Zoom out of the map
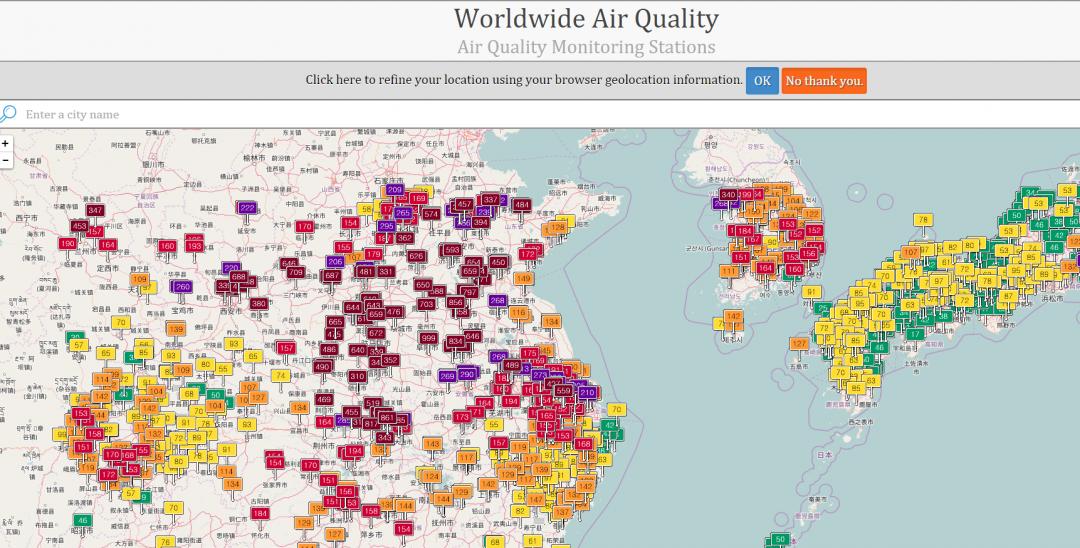Screen dimensions: 1080x548 pyautogui.click(x=6, y=159)
